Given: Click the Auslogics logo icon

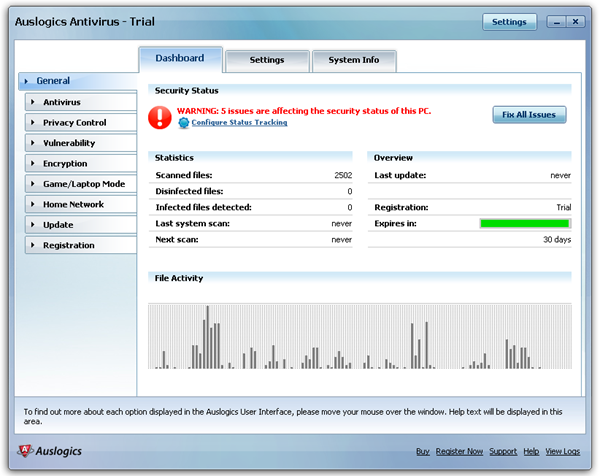Looking at the screenshot, I should (x=25, y=451).
